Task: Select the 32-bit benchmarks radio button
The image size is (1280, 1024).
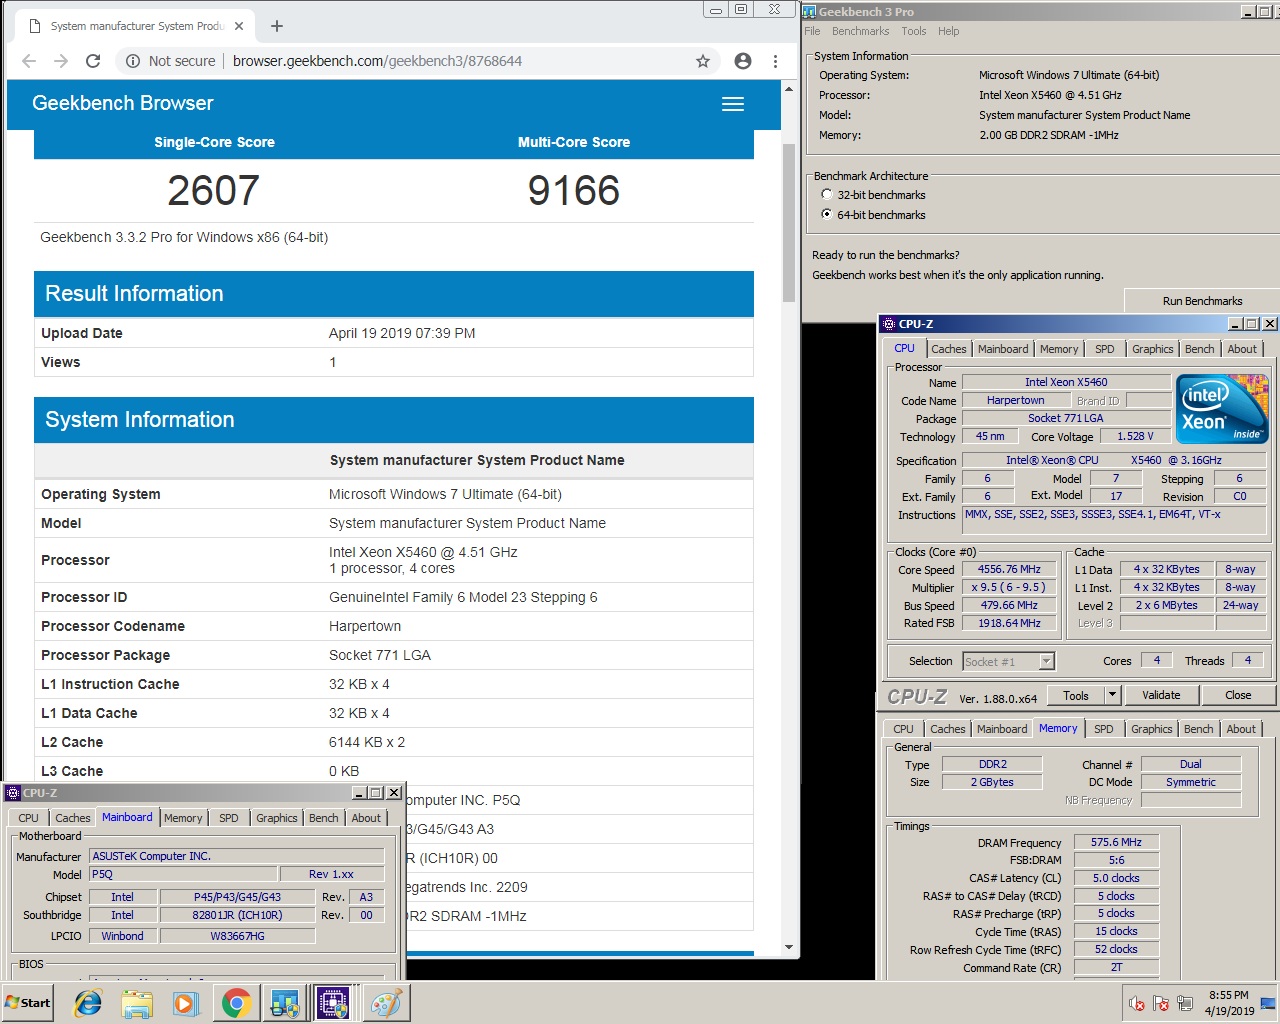Action: (826, 195)
